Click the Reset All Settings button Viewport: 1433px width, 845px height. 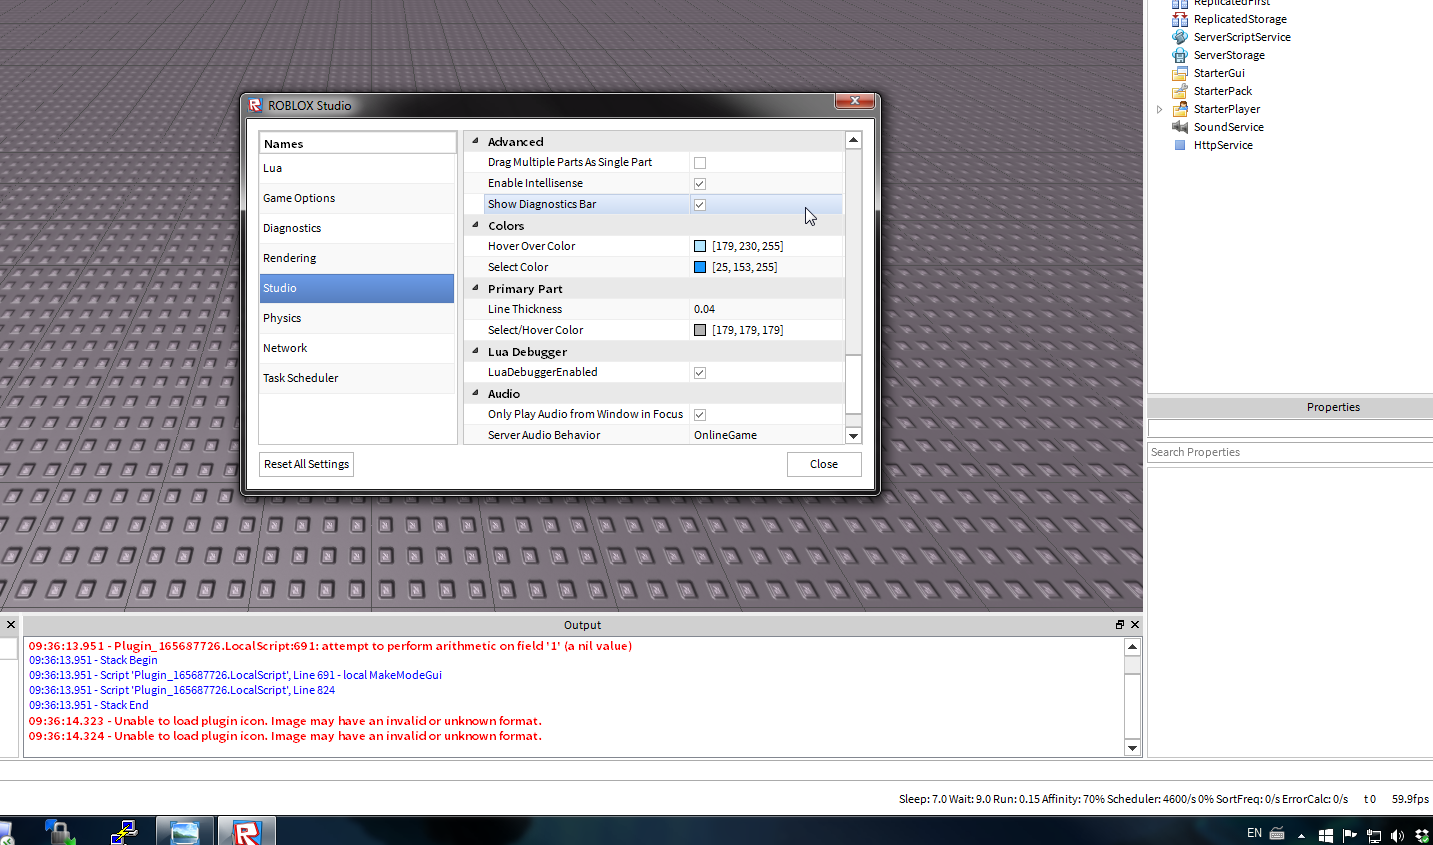[x=305, y=464]
